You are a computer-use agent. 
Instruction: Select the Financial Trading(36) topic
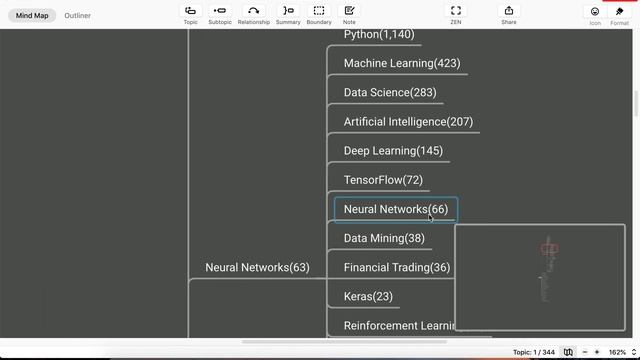click(x=397, y=267)
